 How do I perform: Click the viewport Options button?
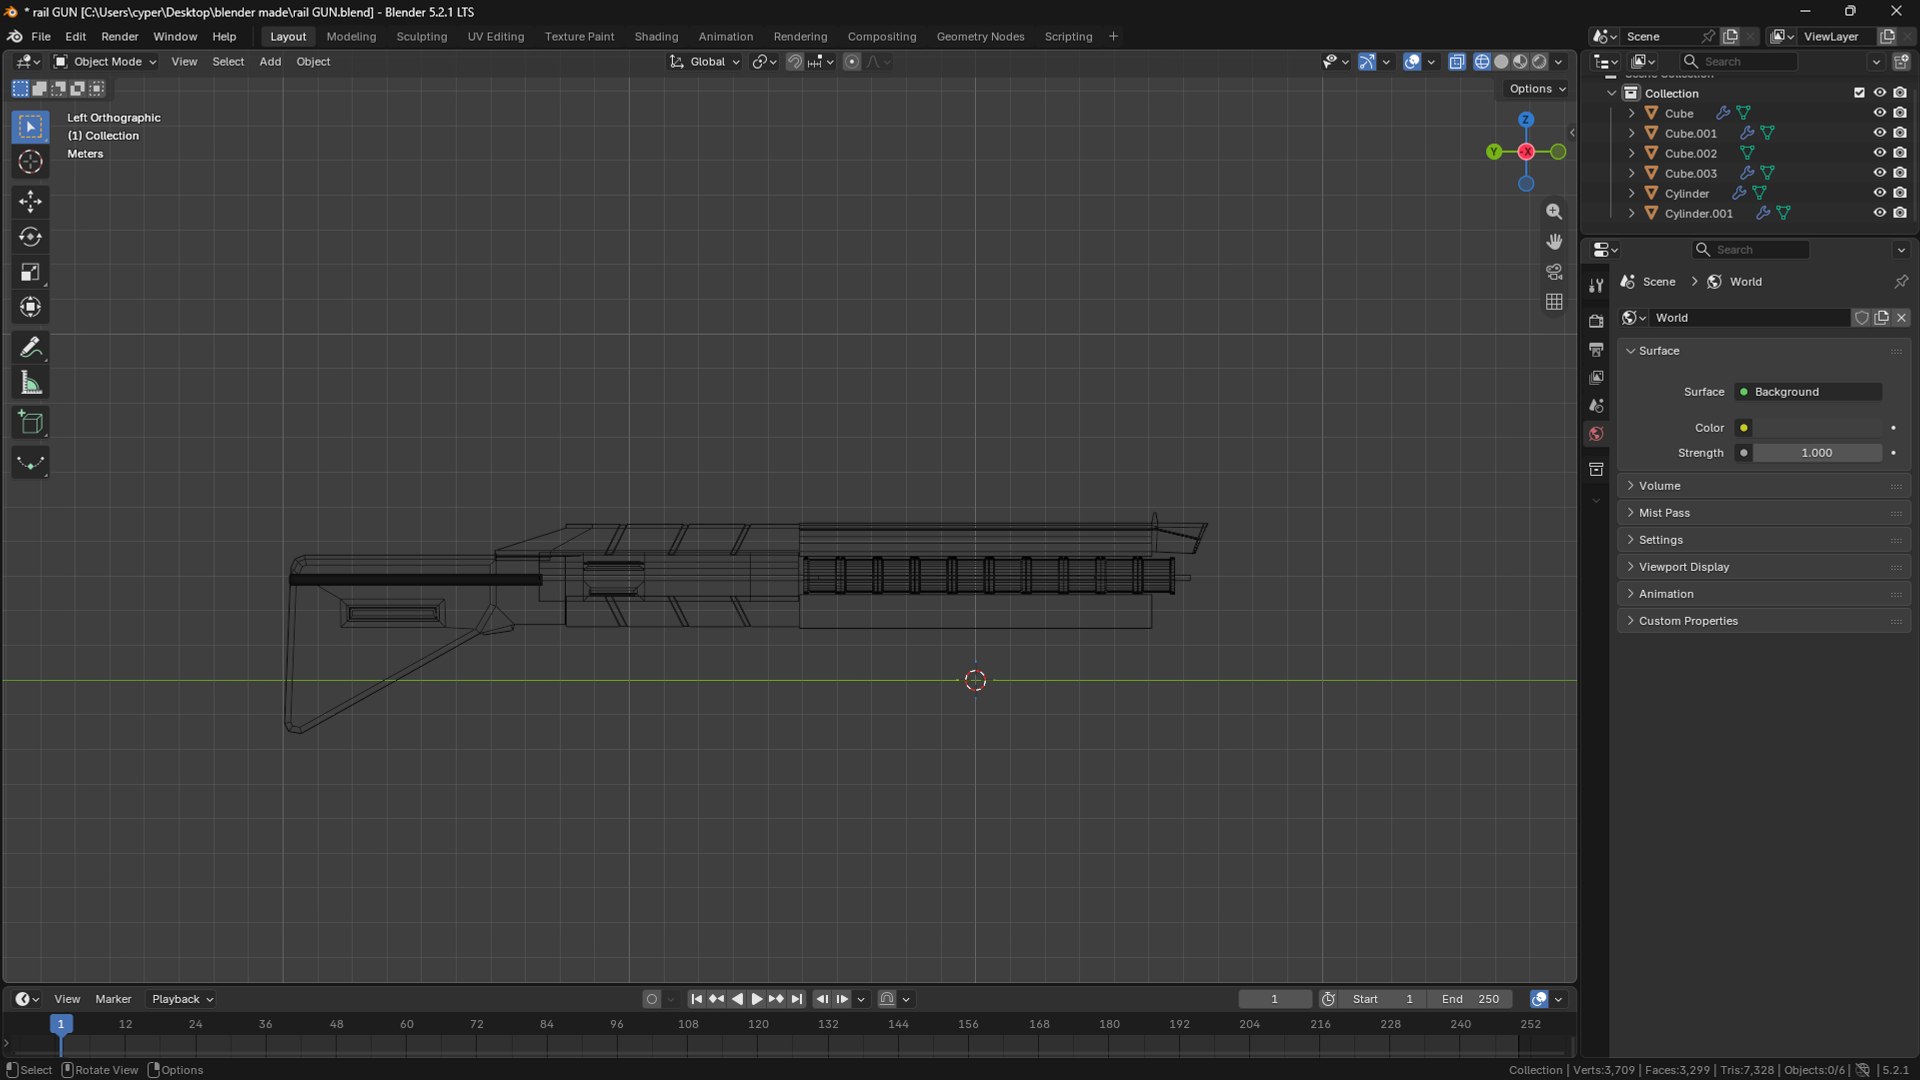pyautogui.click(x=1537, y=89)
